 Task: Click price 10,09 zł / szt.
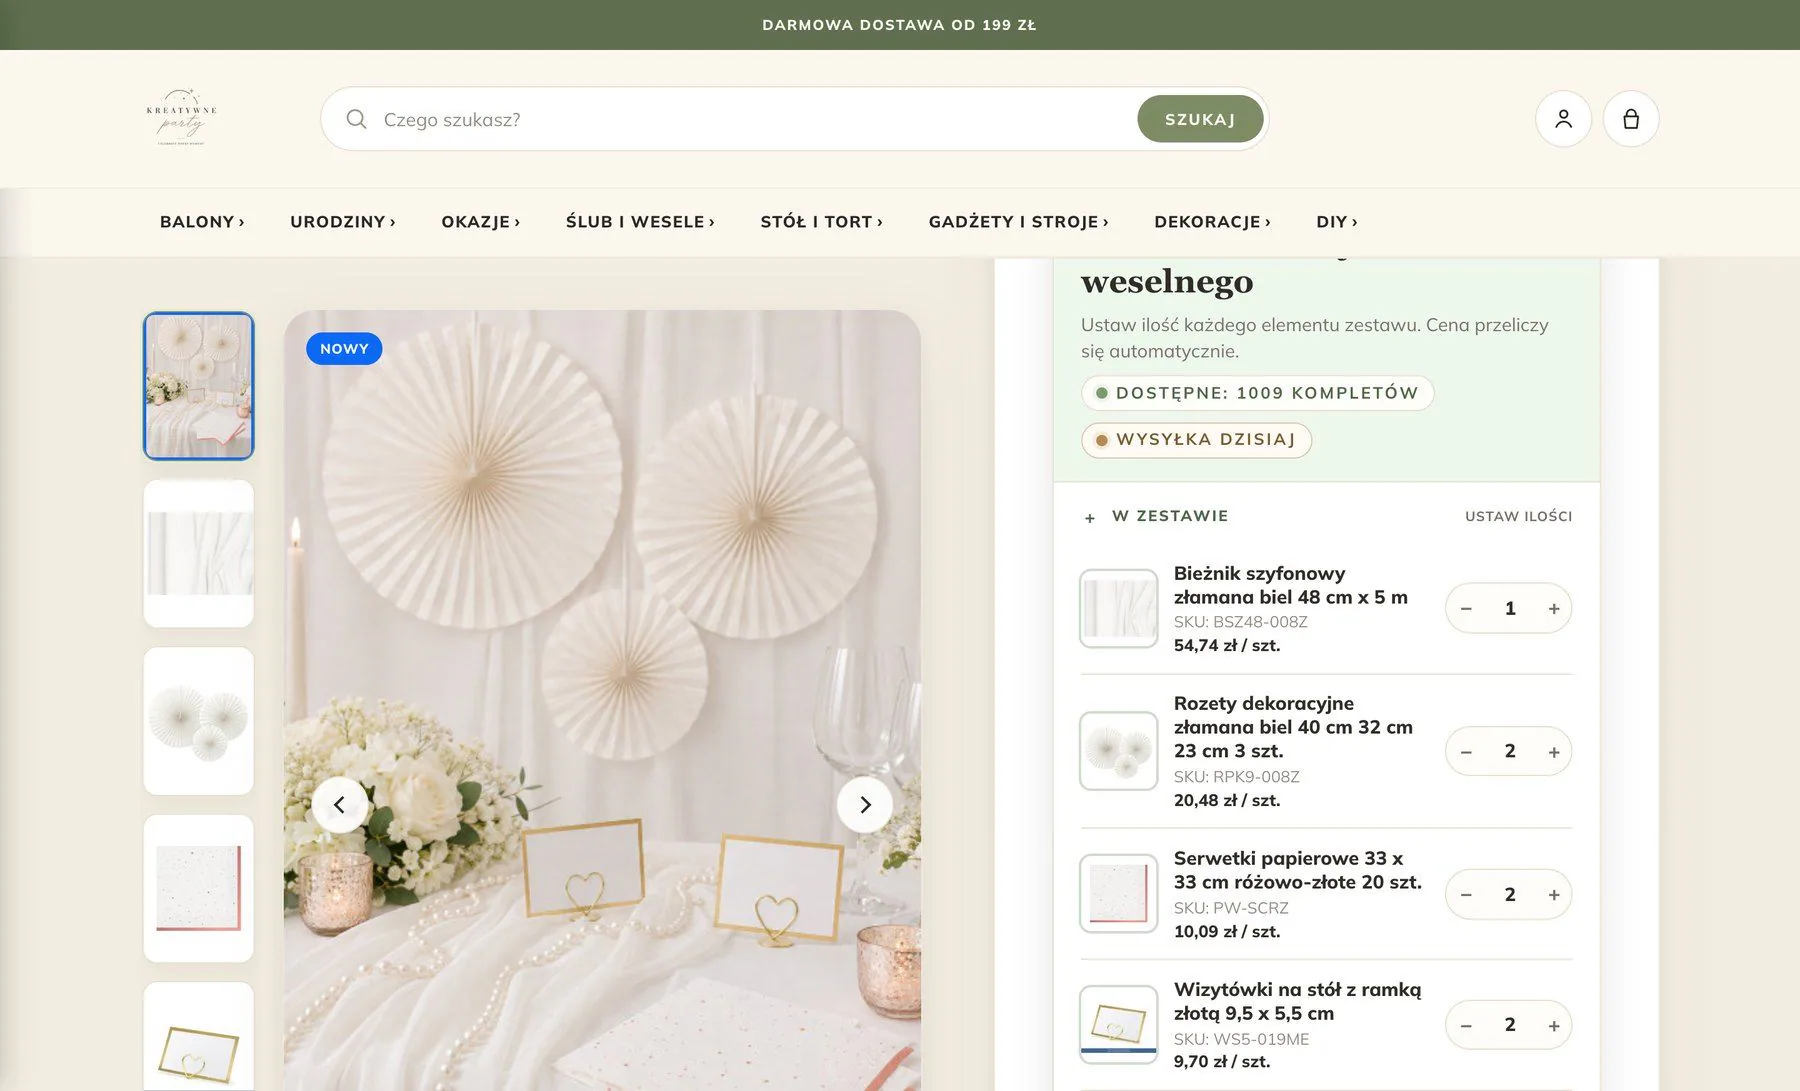point(1227,932)
